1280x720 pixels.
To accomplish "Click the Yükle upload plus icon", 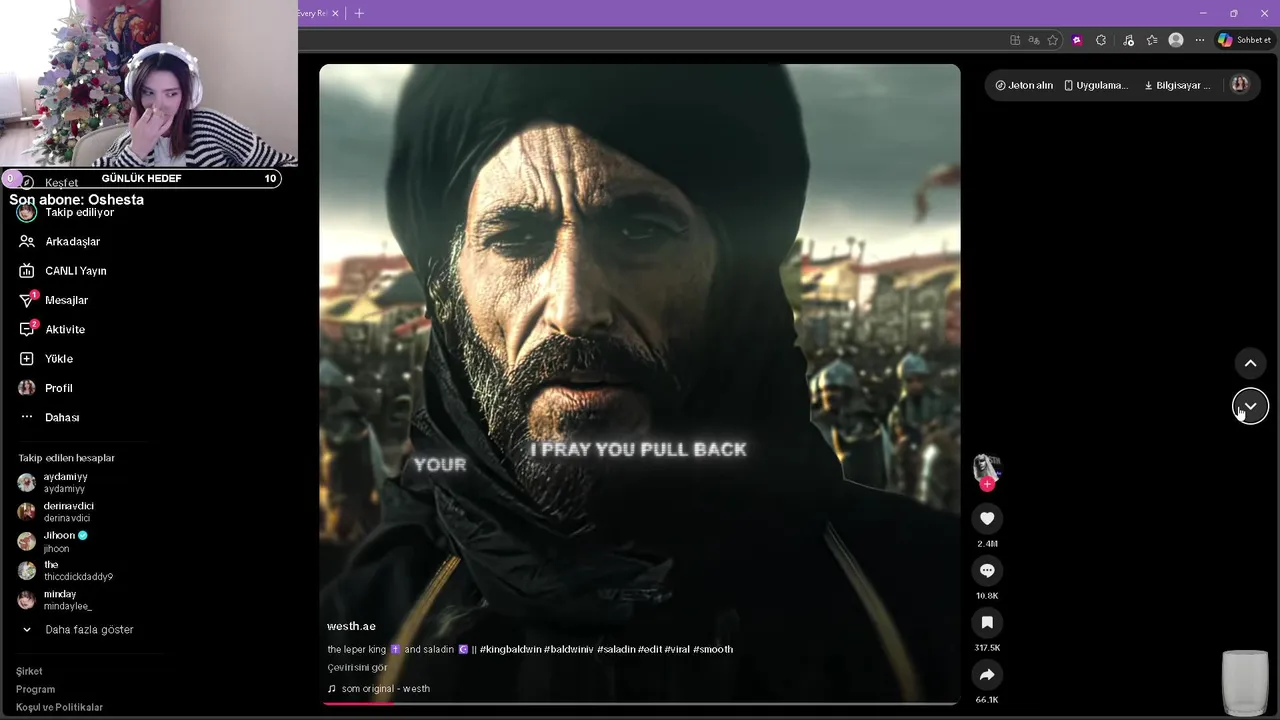I will (x=27, y=358).
